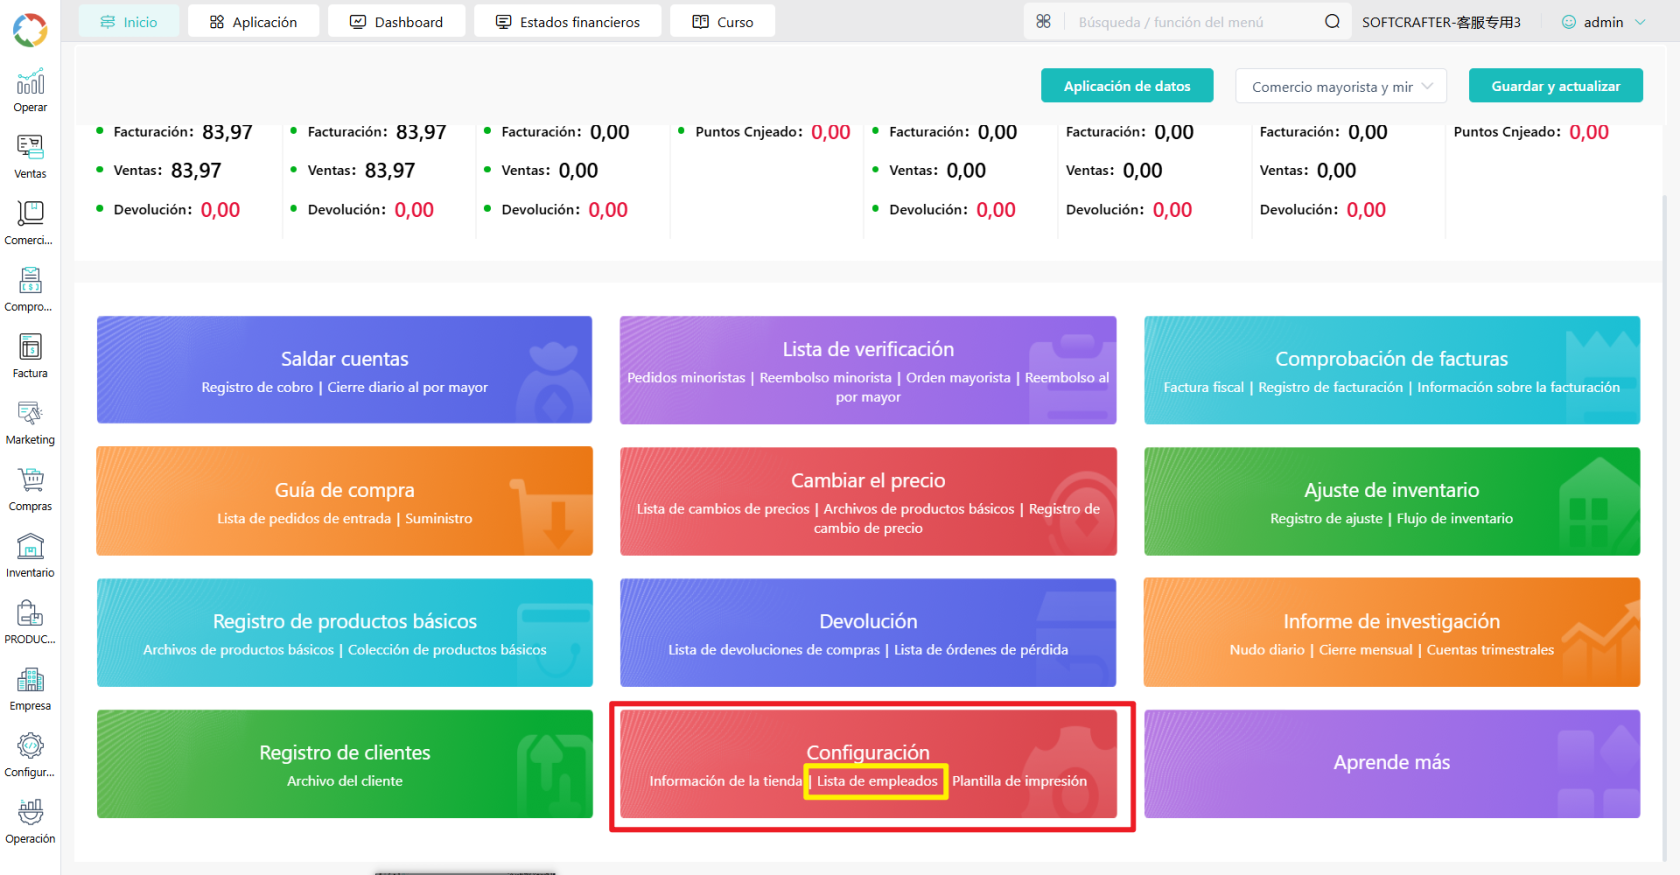Open the Dashboard tab
The width and height of the screenshot is (1680, 875).
tap(396, 21)
